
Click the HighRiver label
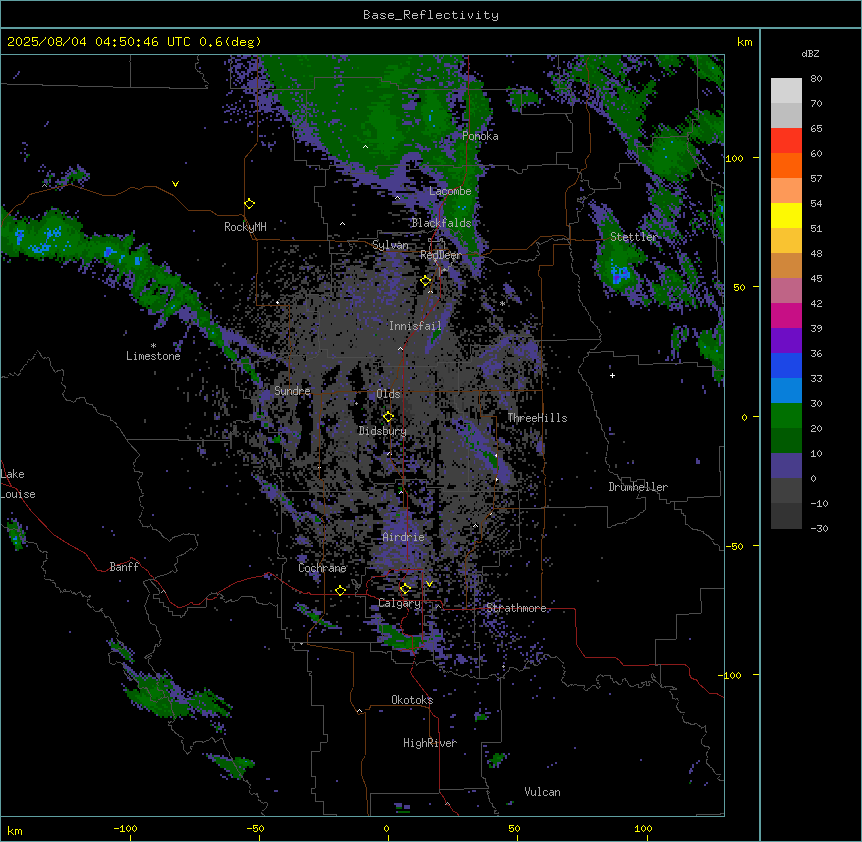(x=430, y=743)
